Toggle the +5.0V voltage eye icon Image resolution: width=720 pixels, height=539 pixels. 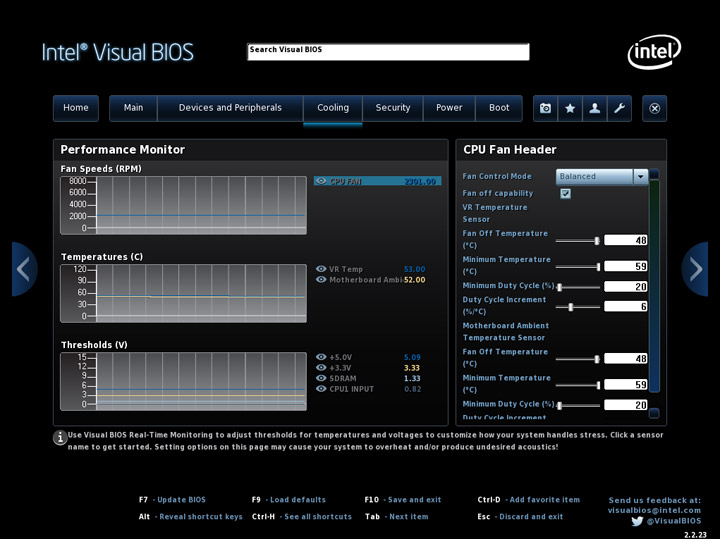321,357
